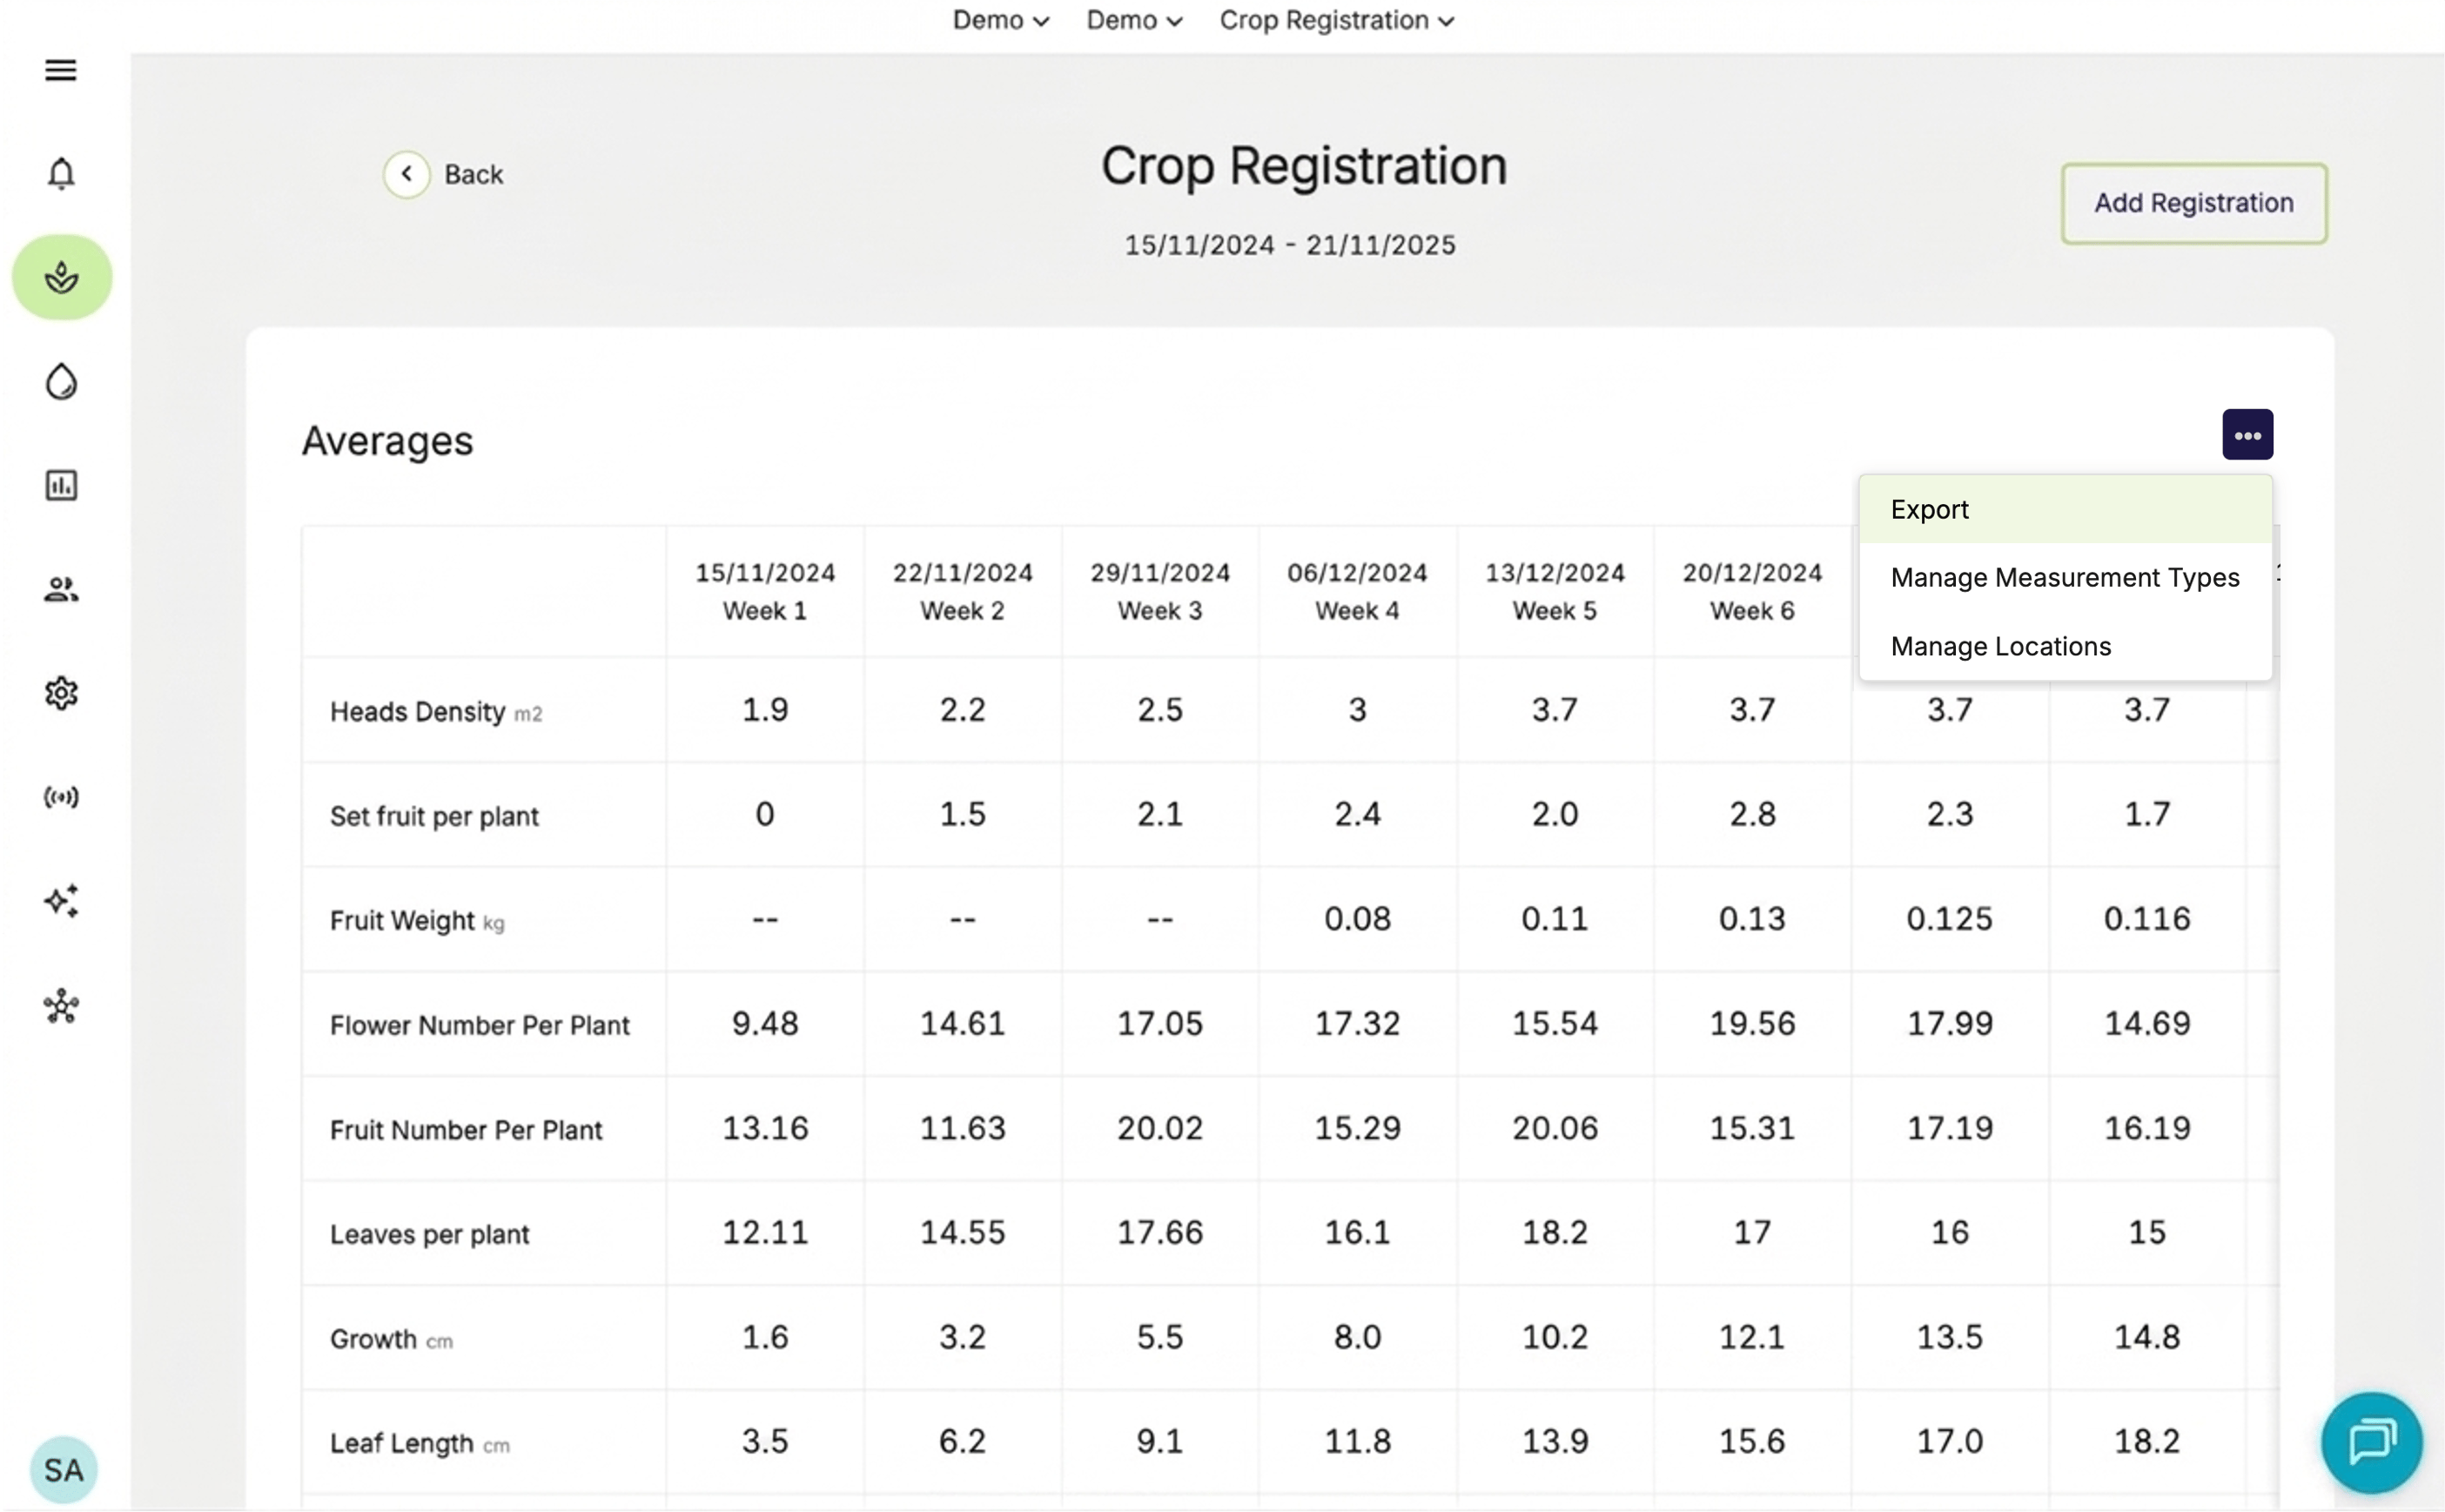Expand the second Demo dropdown
The image size is (2445, 1512).
(x=1134, y=20)
